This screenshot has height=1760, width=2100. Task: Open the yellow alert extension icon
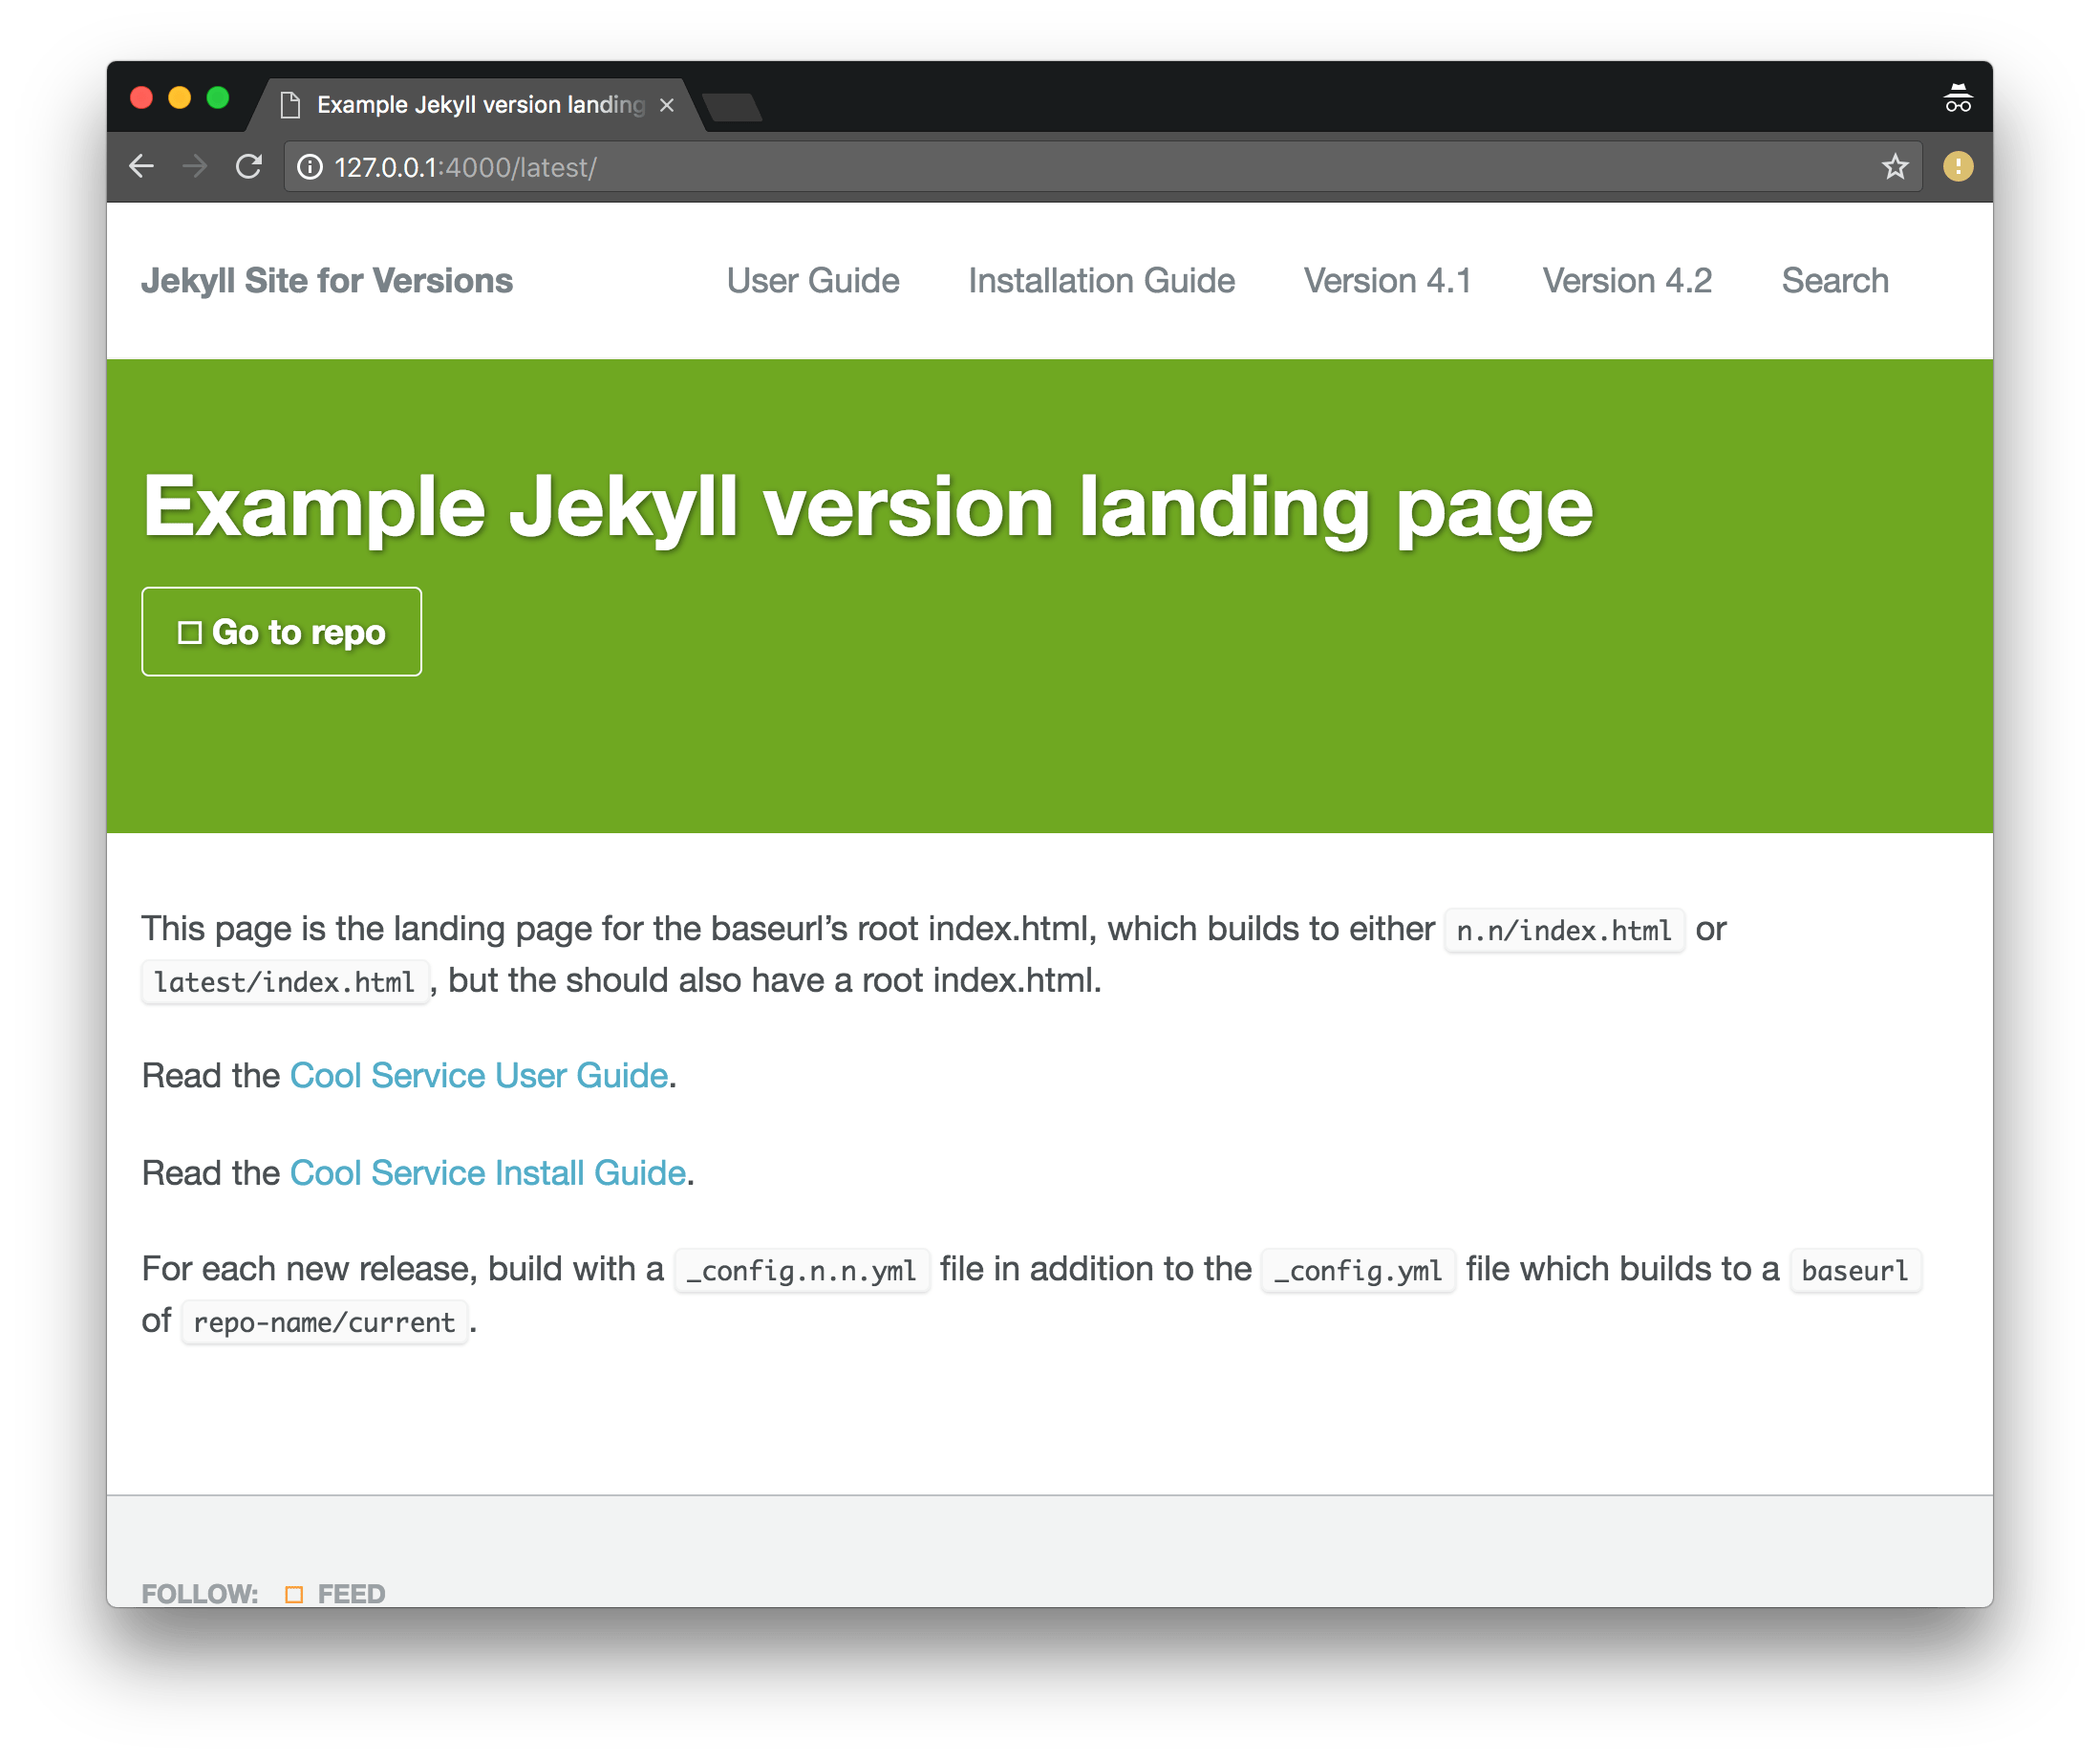tap(1957, 166)
